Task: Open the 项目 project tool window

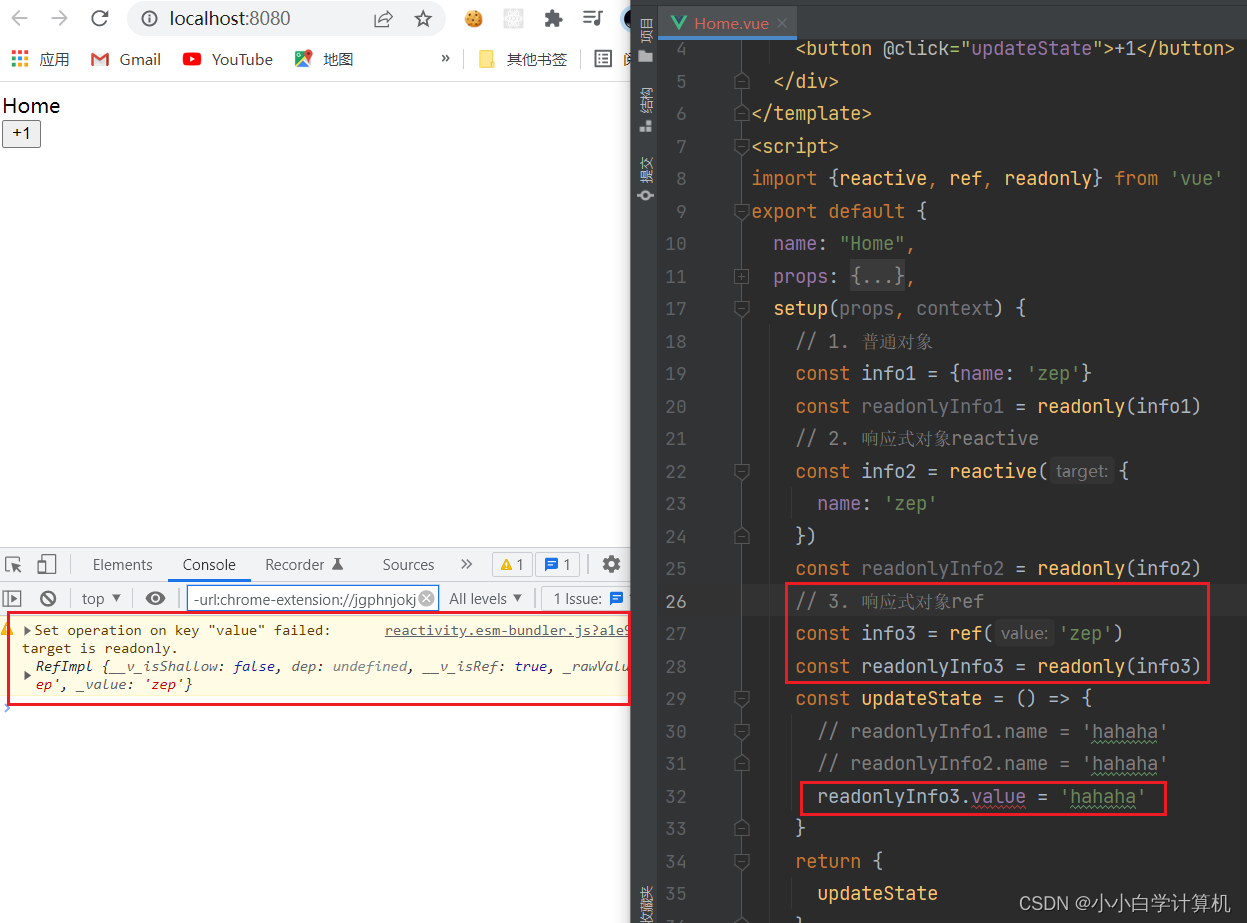Action: tap(646, 40)
